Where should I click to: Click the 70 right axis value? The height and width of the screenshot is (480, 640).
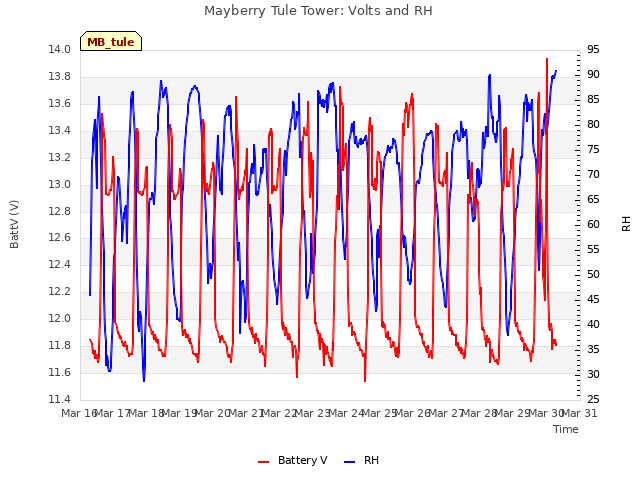click(593, 174)
